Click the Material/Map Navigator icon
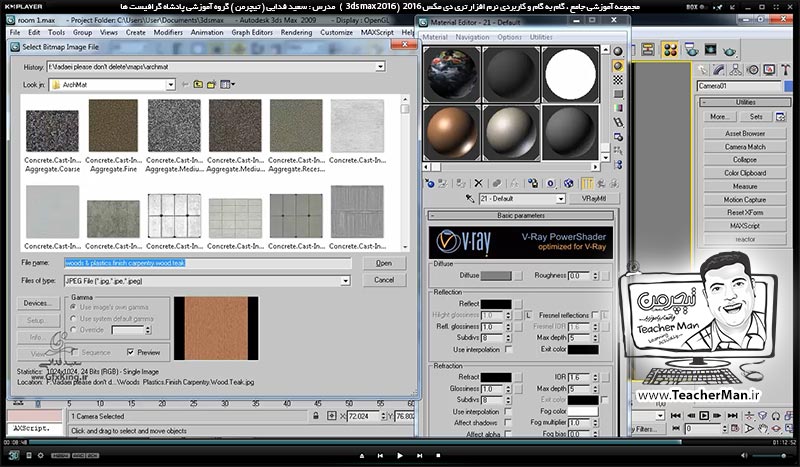 tap(618, 165)
